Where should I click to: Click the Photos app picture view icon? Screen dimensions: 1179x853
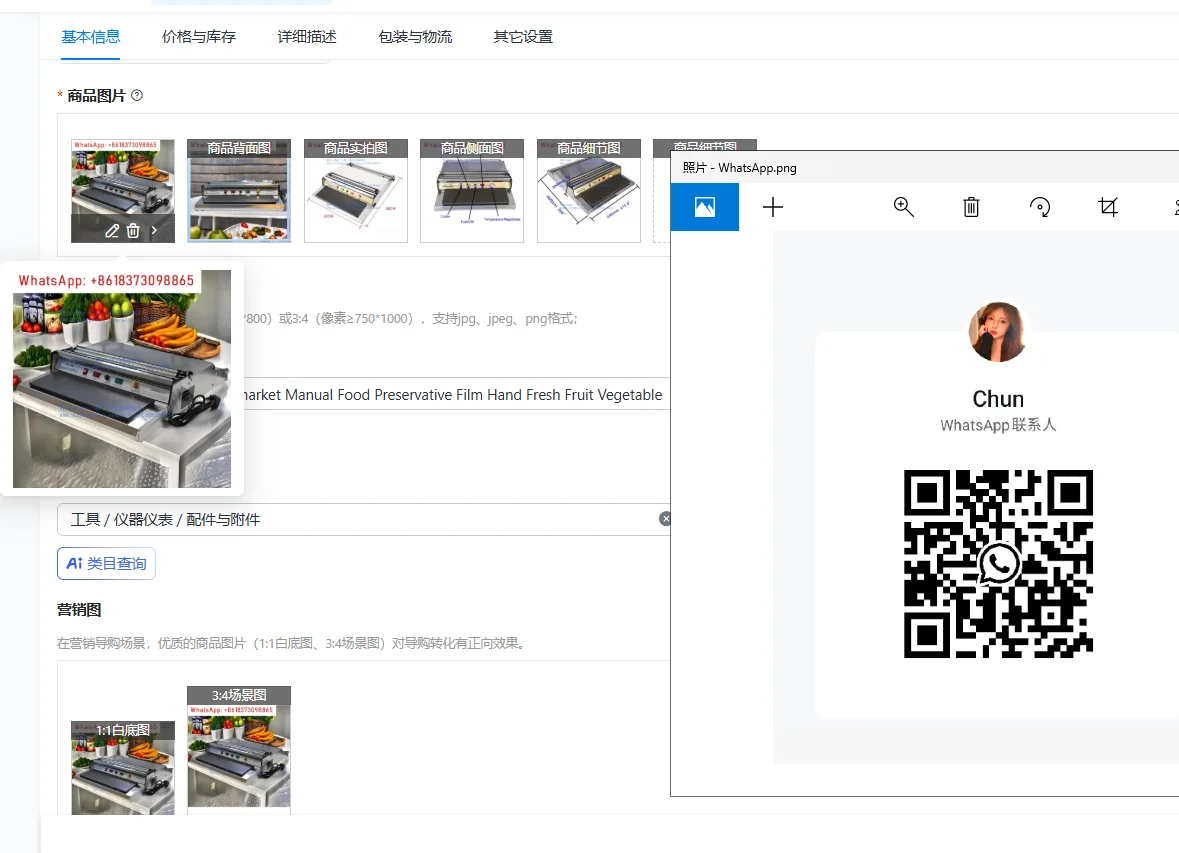(x=705, y=207)
